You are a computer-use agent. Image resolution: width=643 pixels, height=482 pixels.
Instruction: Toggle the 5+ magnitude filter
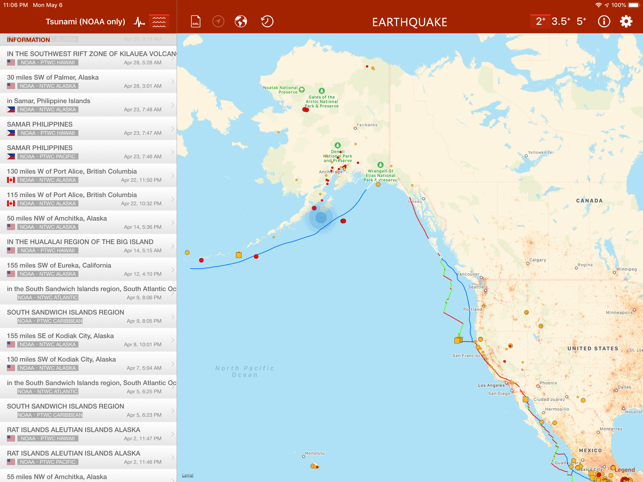(581, 22)
